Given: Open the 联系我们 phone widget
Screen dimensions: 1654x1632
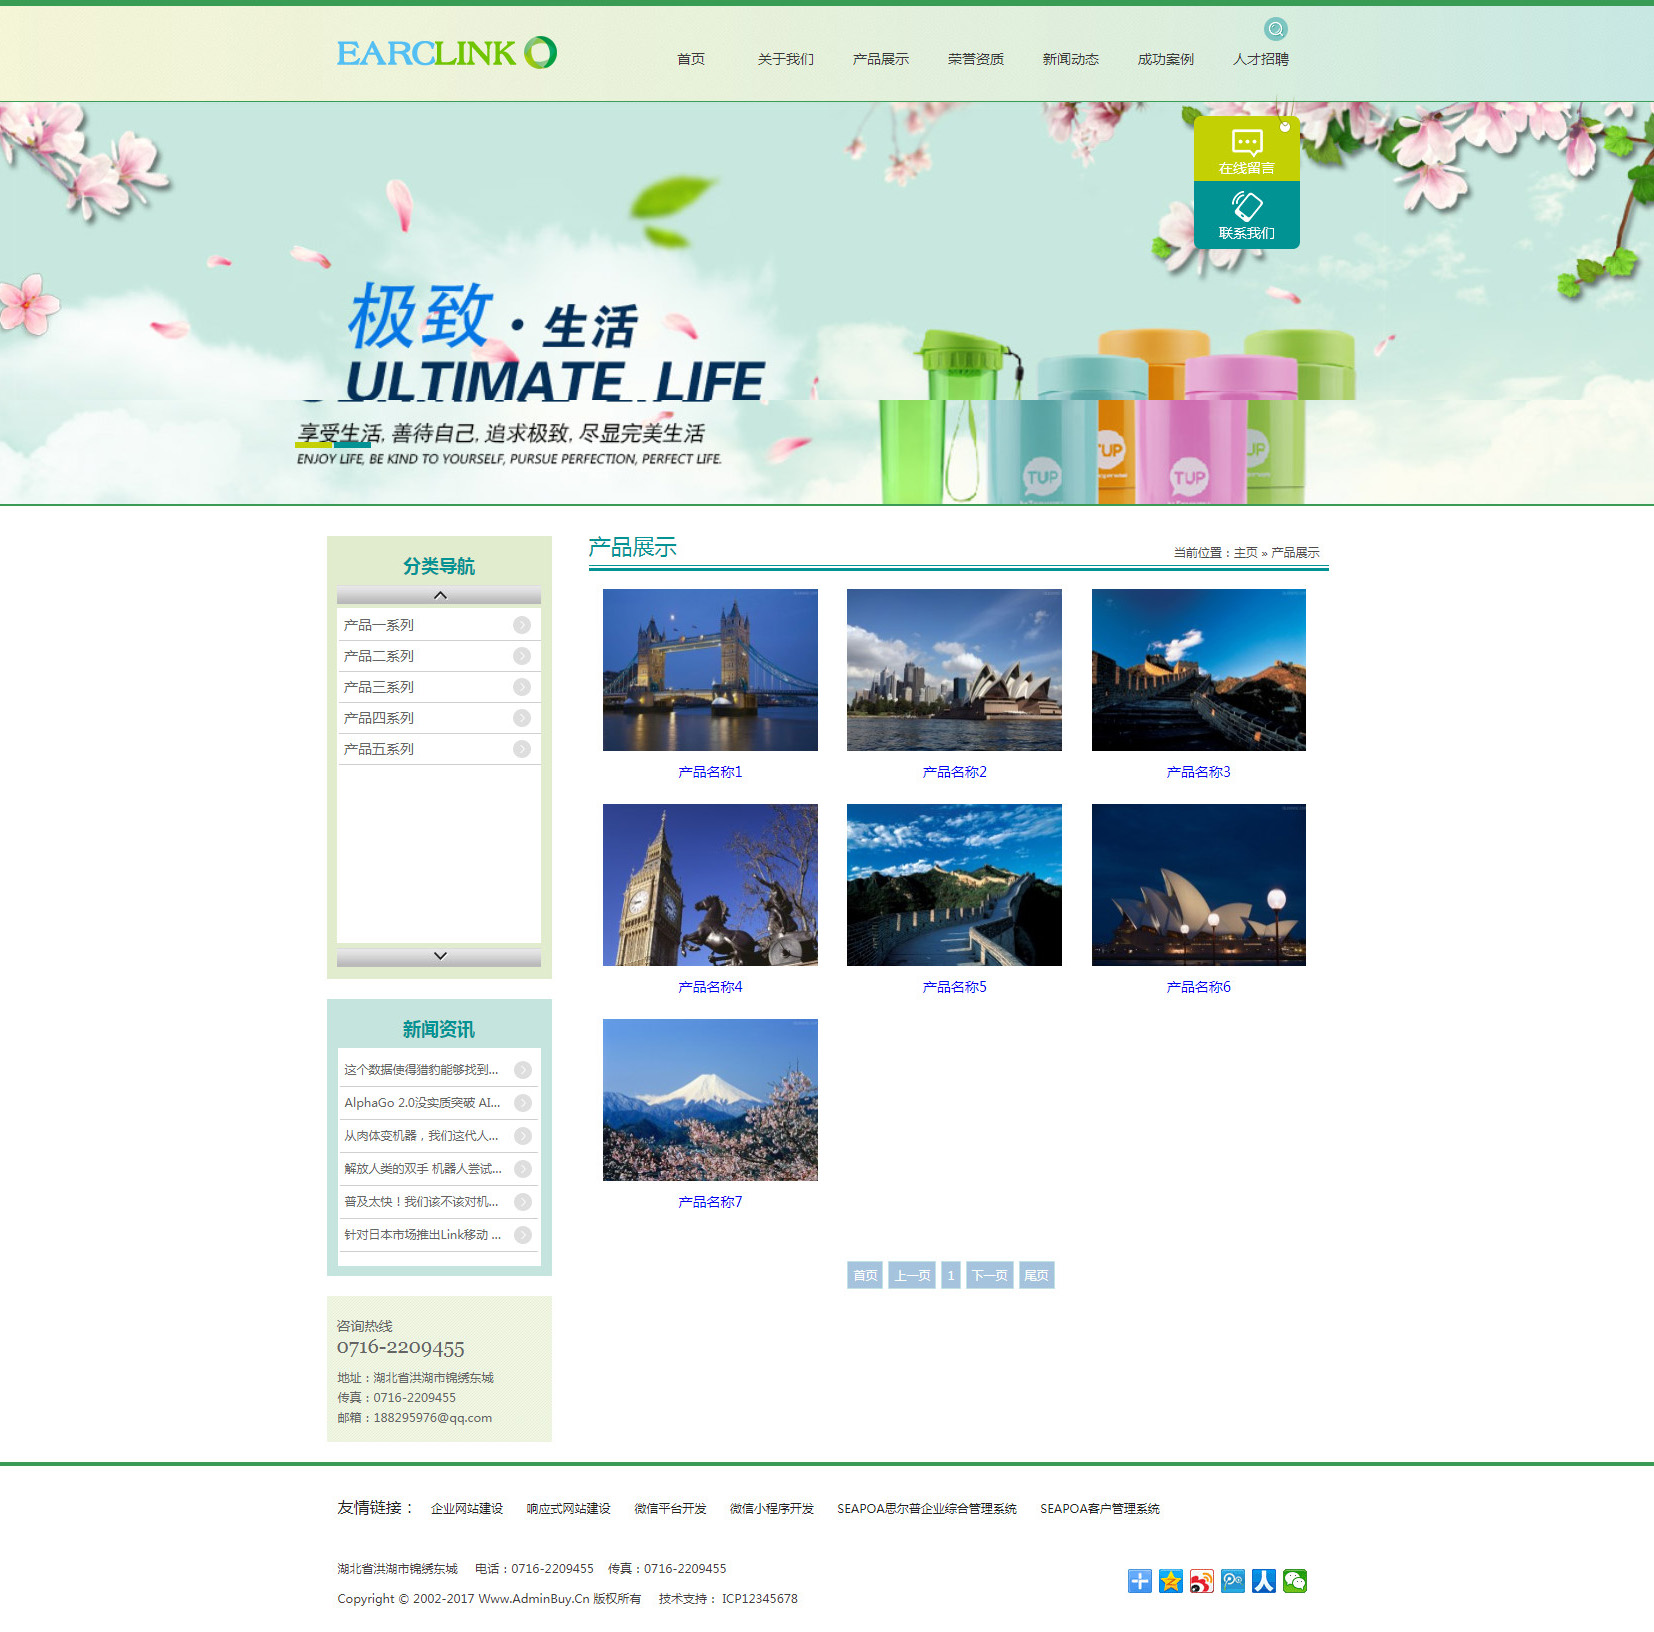Looking at the screenshot, I should 1246,216.
